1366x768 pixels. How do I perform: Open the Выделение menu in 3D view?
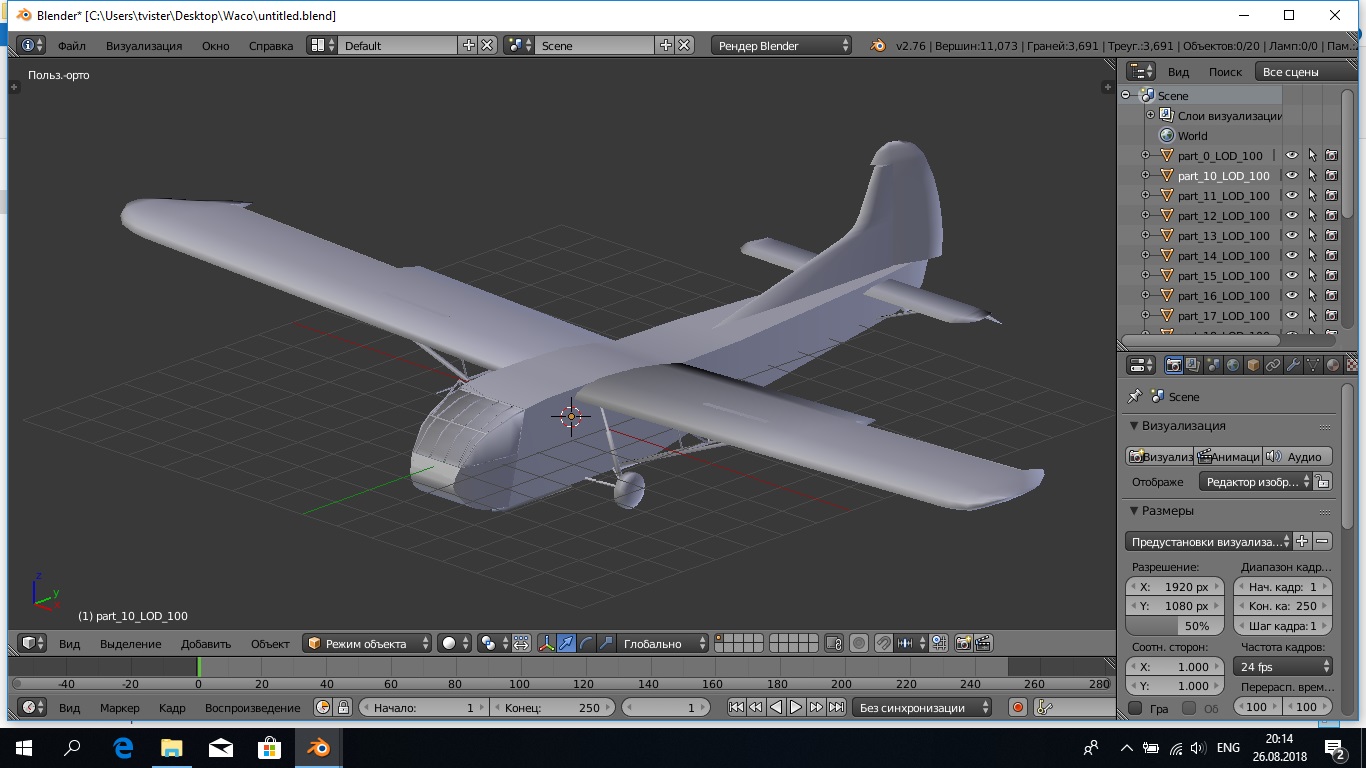130,643
